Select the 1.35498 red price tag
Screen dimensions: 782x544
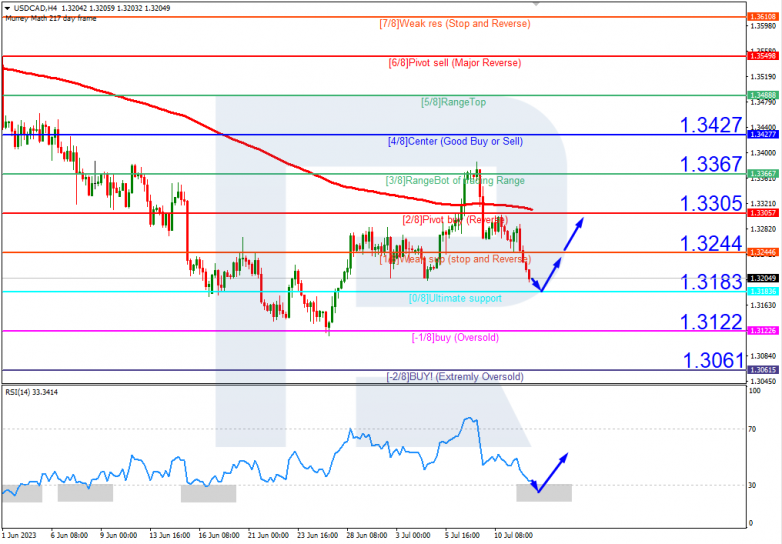(x=763, y=56)
